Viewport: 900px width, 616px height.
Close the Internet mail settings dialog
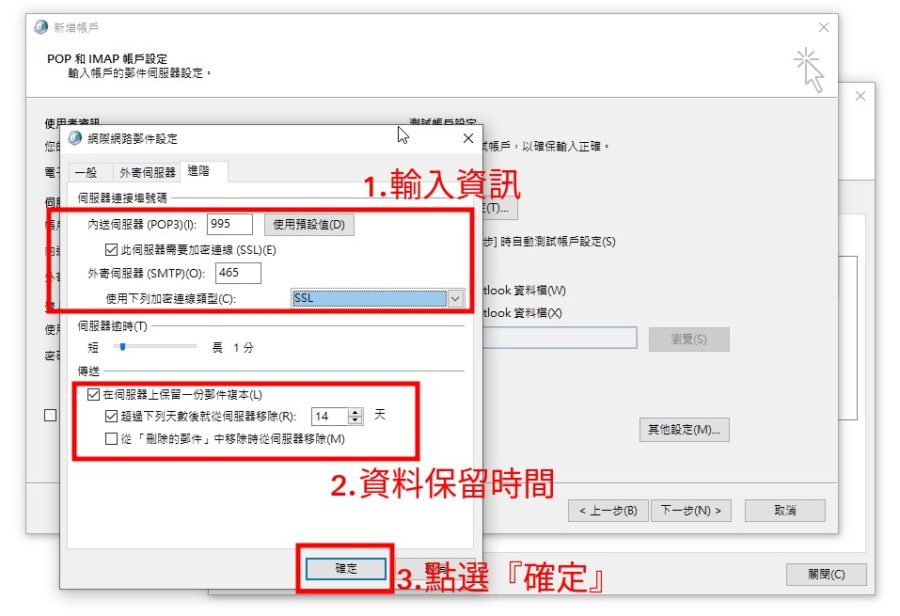click(468, 138)
